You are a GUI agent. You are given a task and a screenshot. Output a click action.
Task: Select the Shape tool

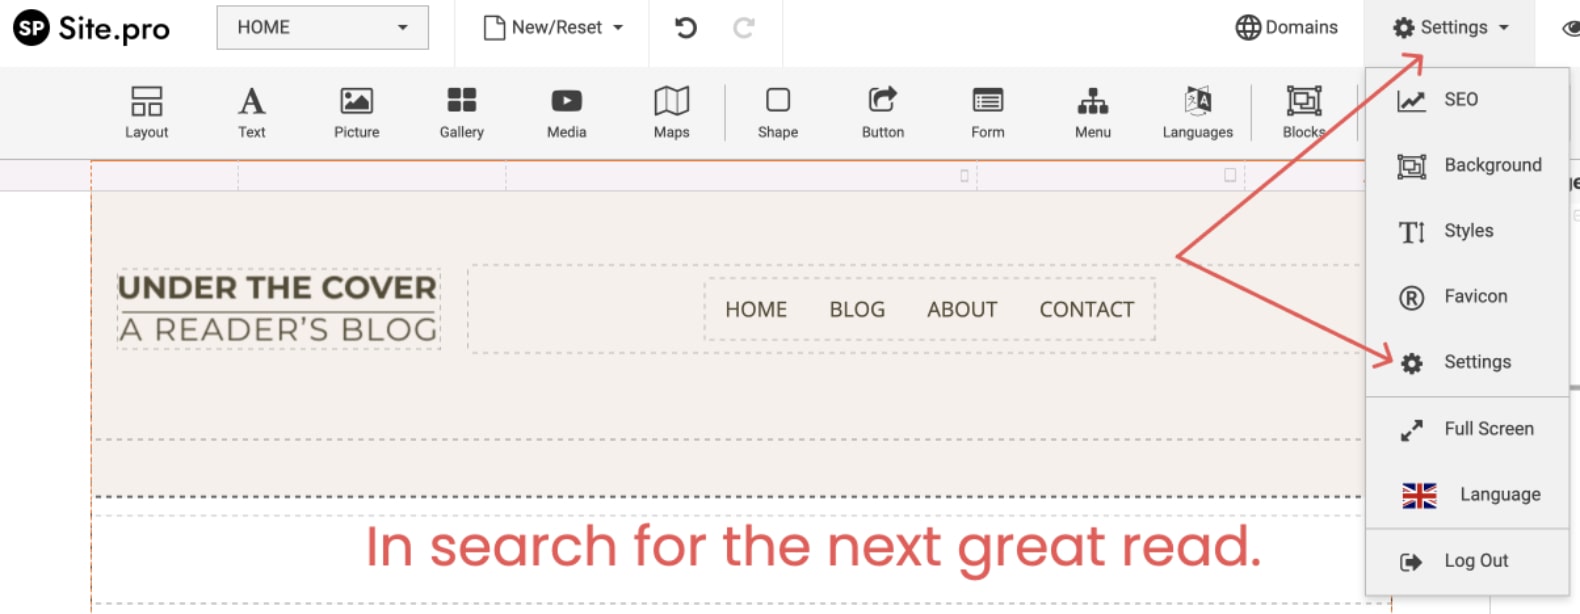coord(777,112)
